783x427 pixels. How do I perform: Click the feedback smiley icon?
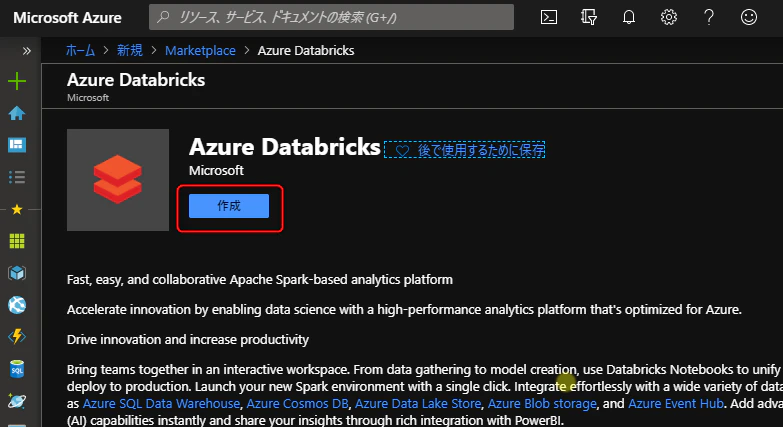point(748,17)
